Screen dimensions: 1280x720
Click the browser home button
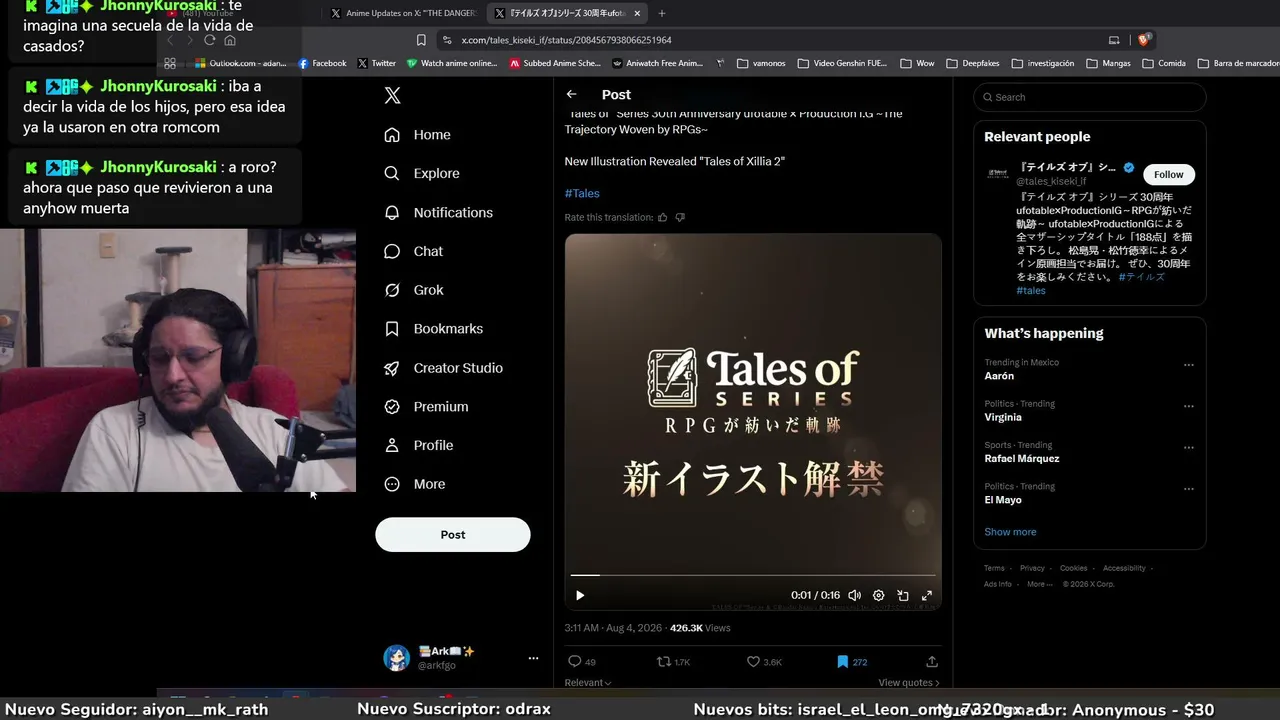tap(230, 40)
